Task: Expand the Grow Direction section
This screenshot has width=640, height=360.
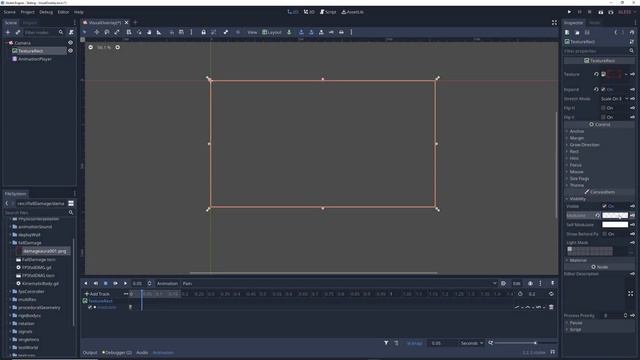Action: pos(584,145)
